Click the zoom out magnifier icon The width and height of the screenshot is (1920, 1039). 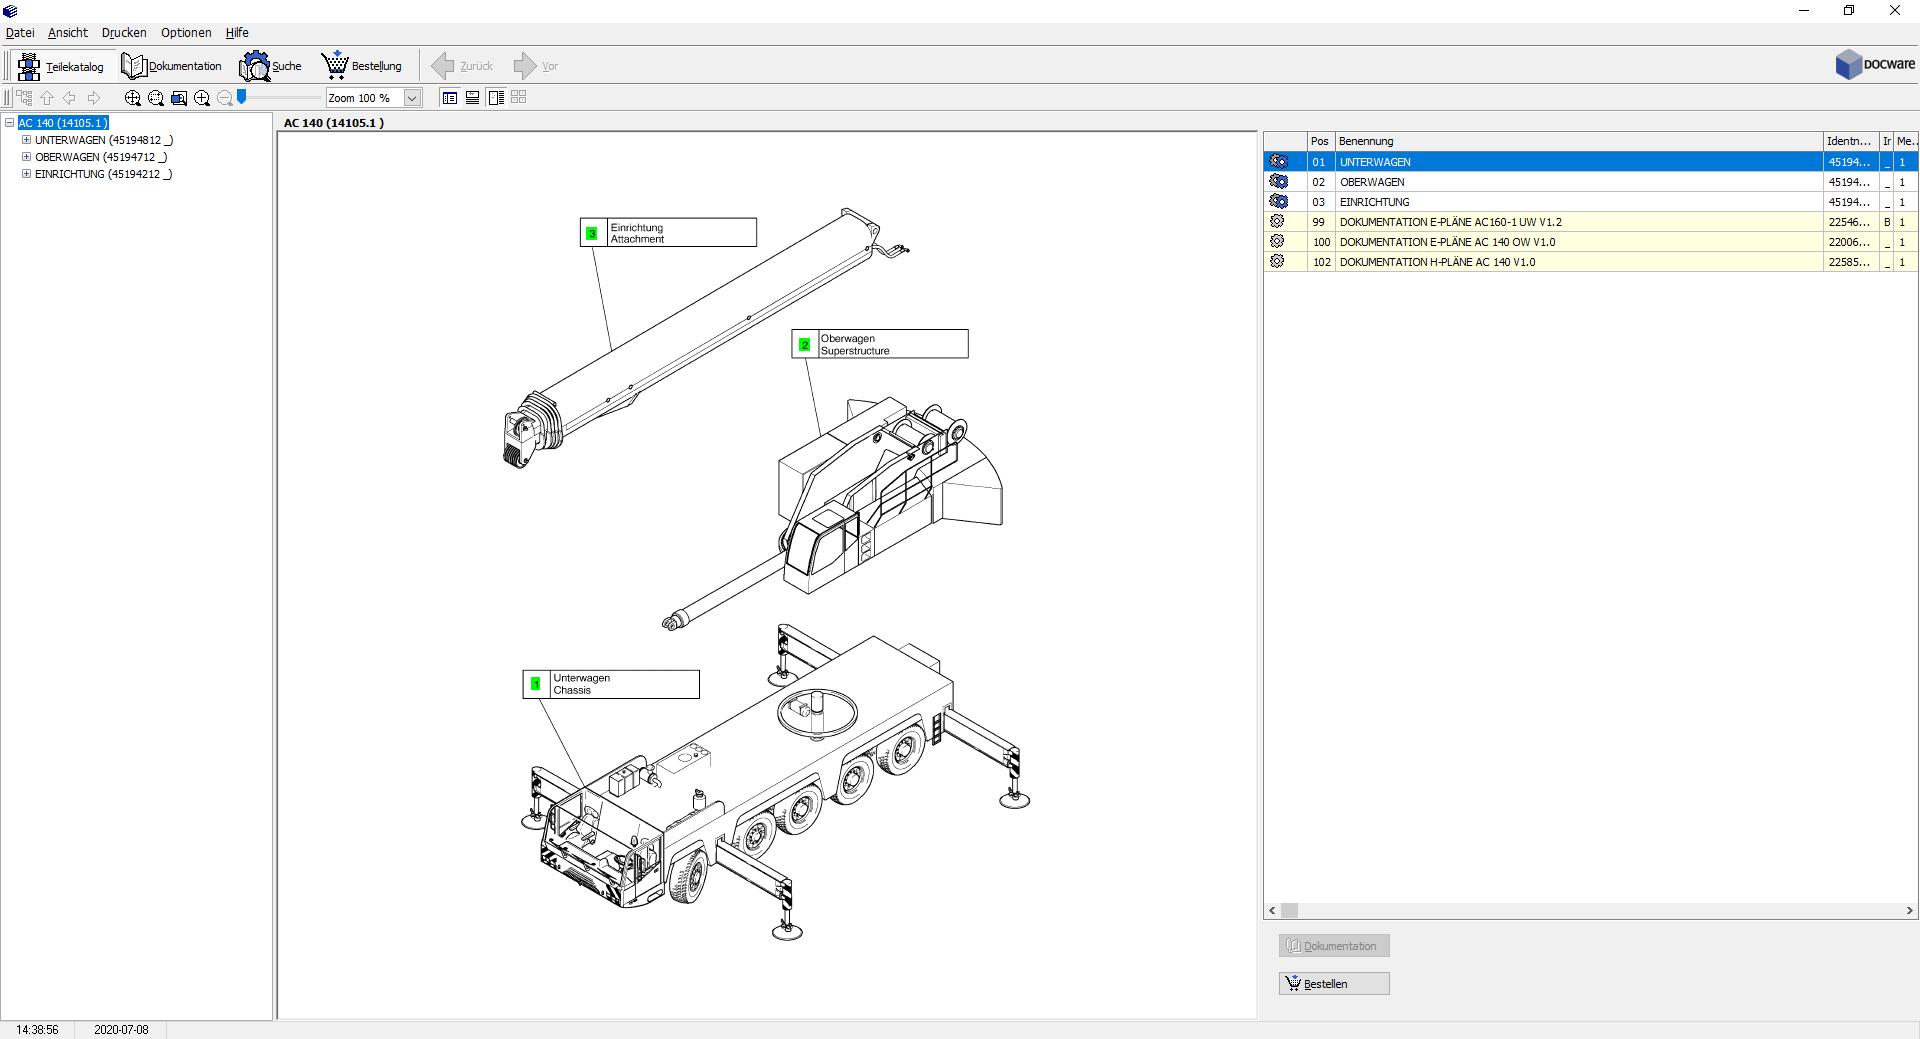[225, 97]
